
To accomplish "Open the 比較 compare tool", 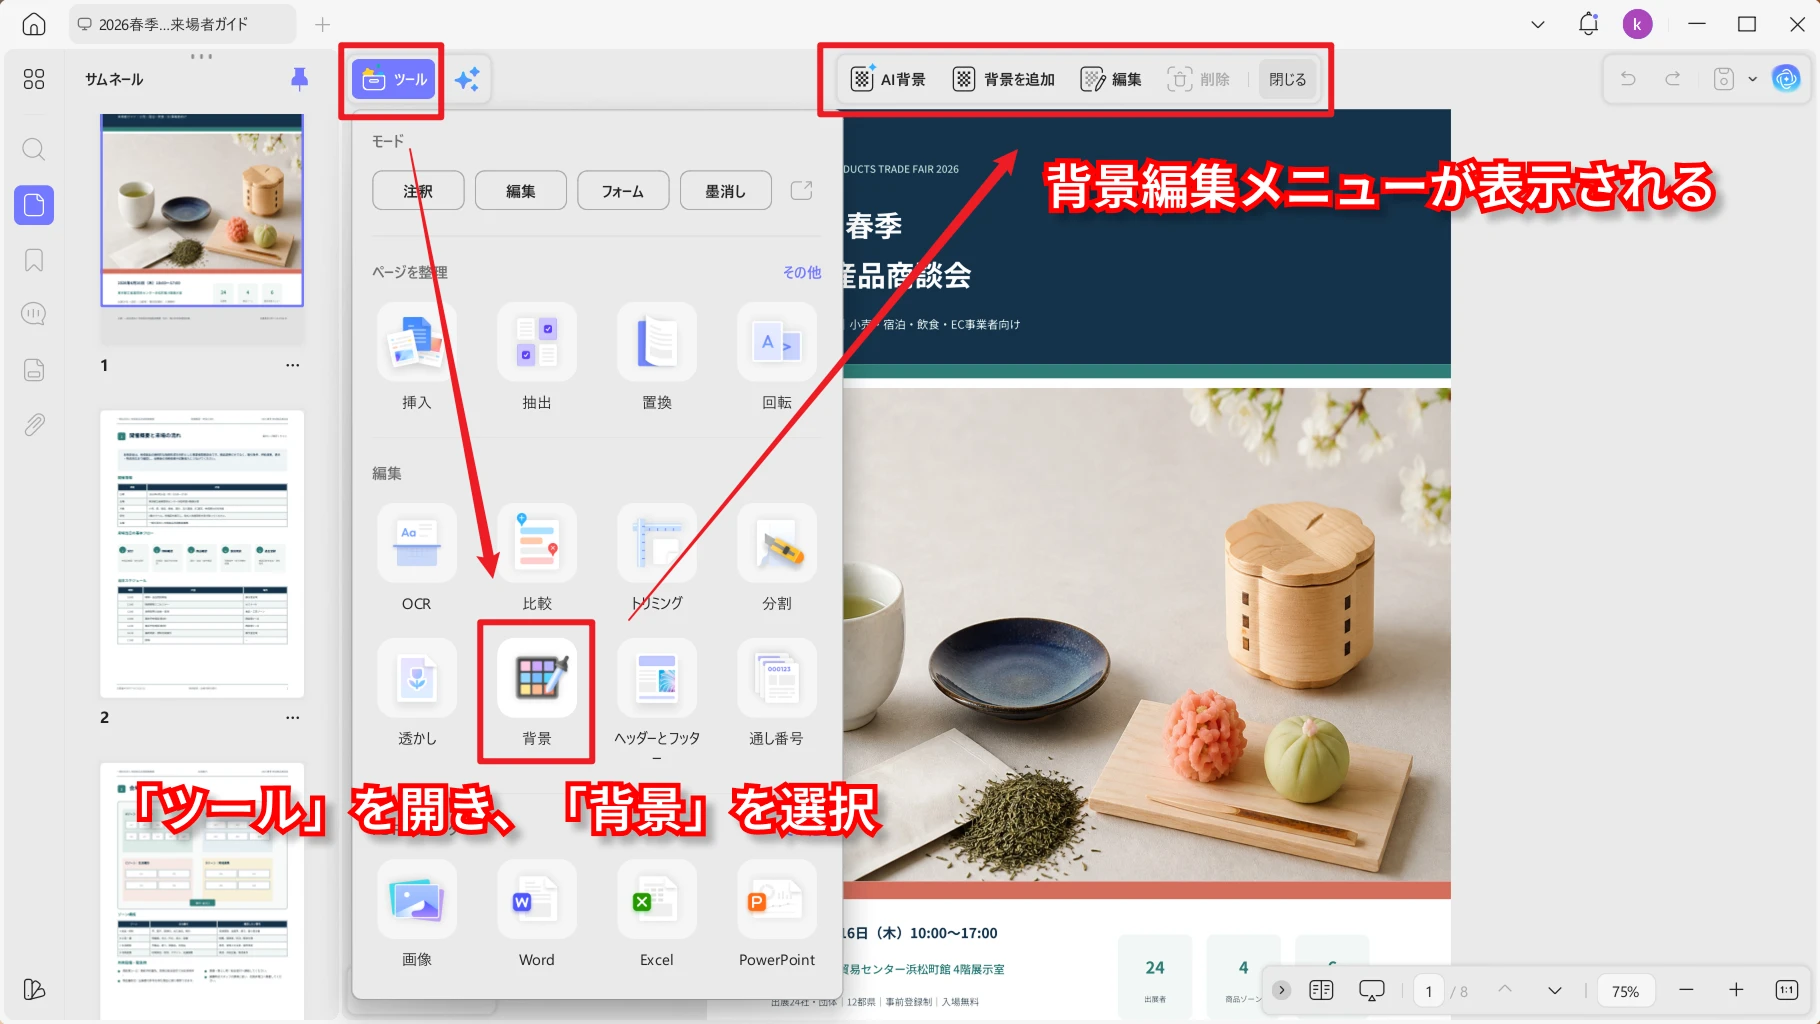I will click(x=537, y=558).
